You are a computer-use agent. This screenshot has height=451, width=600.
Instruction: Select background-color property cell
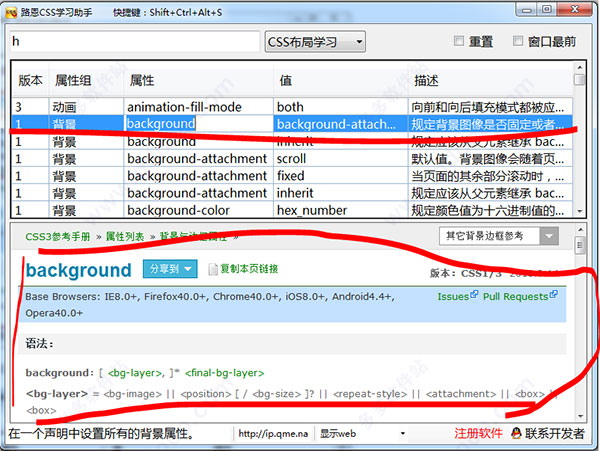(198, 210)
